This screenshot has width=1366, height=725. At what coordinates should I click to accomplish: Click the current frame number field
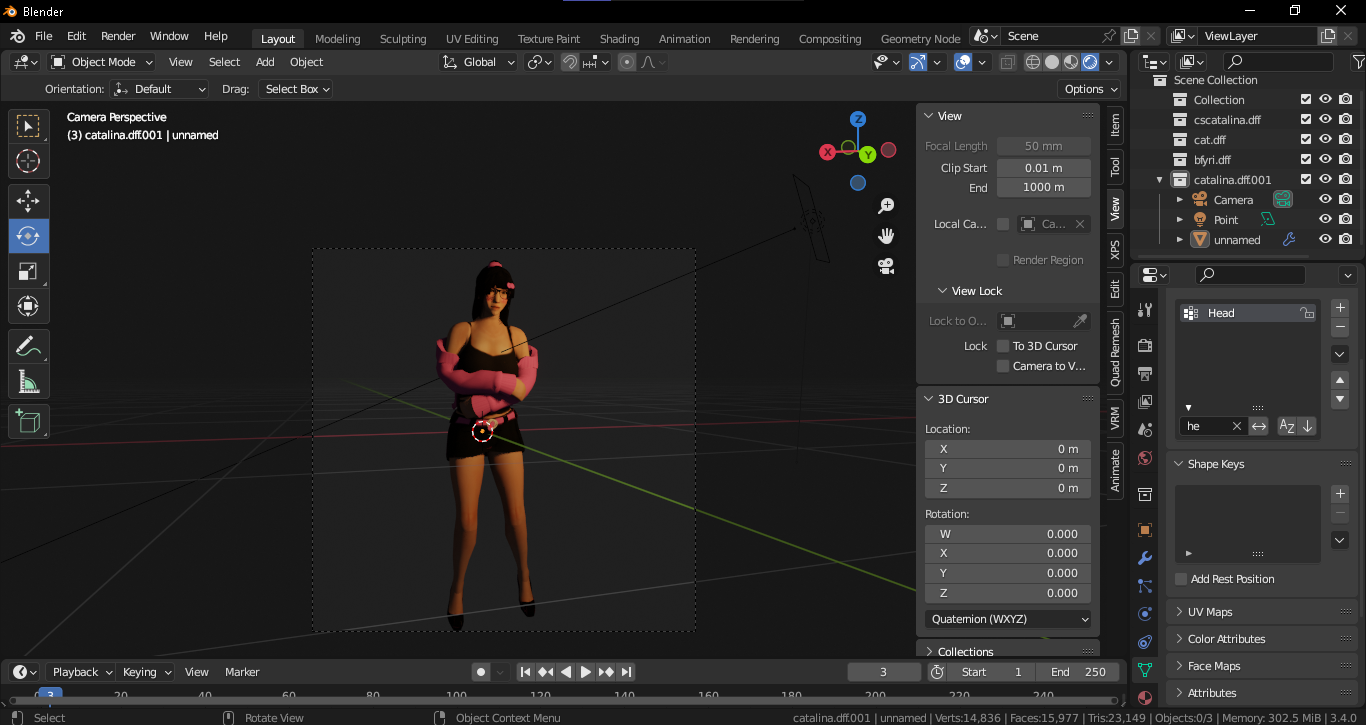884,672
